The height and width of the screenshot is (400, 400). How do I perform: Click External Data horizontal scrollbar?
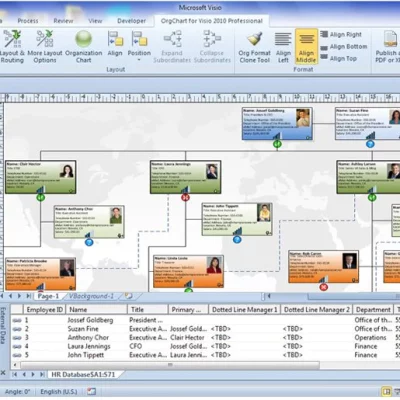pos(170,365)
